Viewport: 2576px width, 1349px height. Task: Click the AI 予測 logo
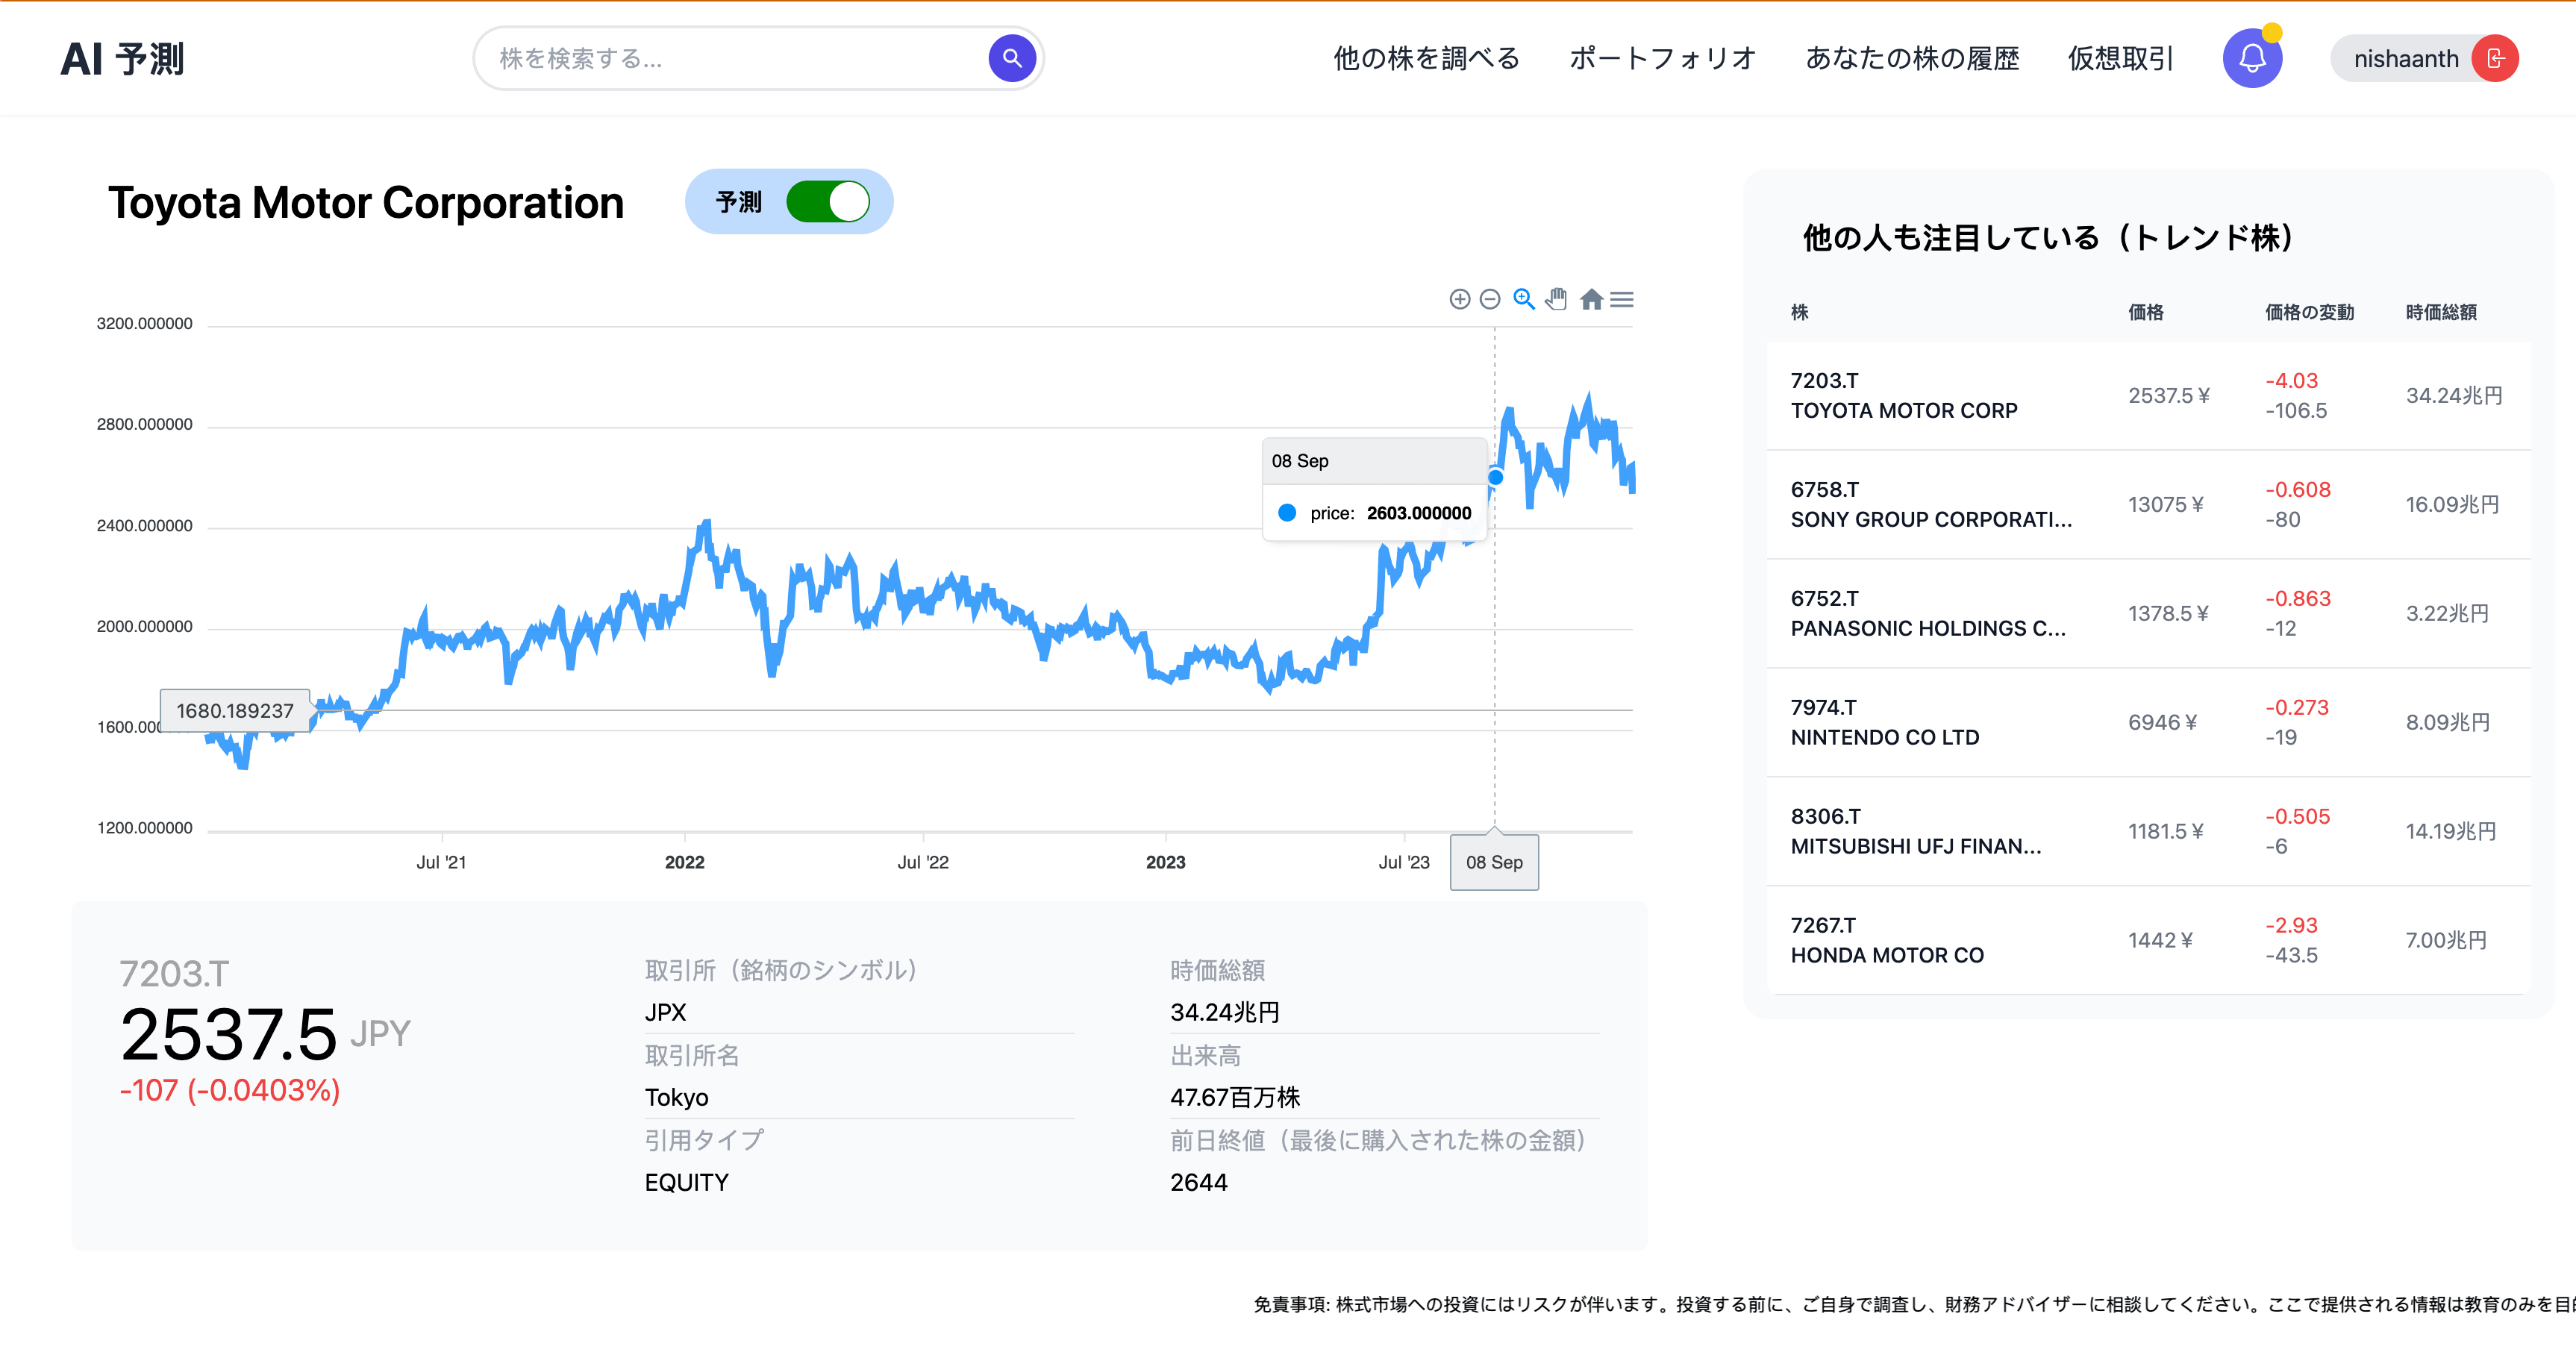tap(122, 58)
